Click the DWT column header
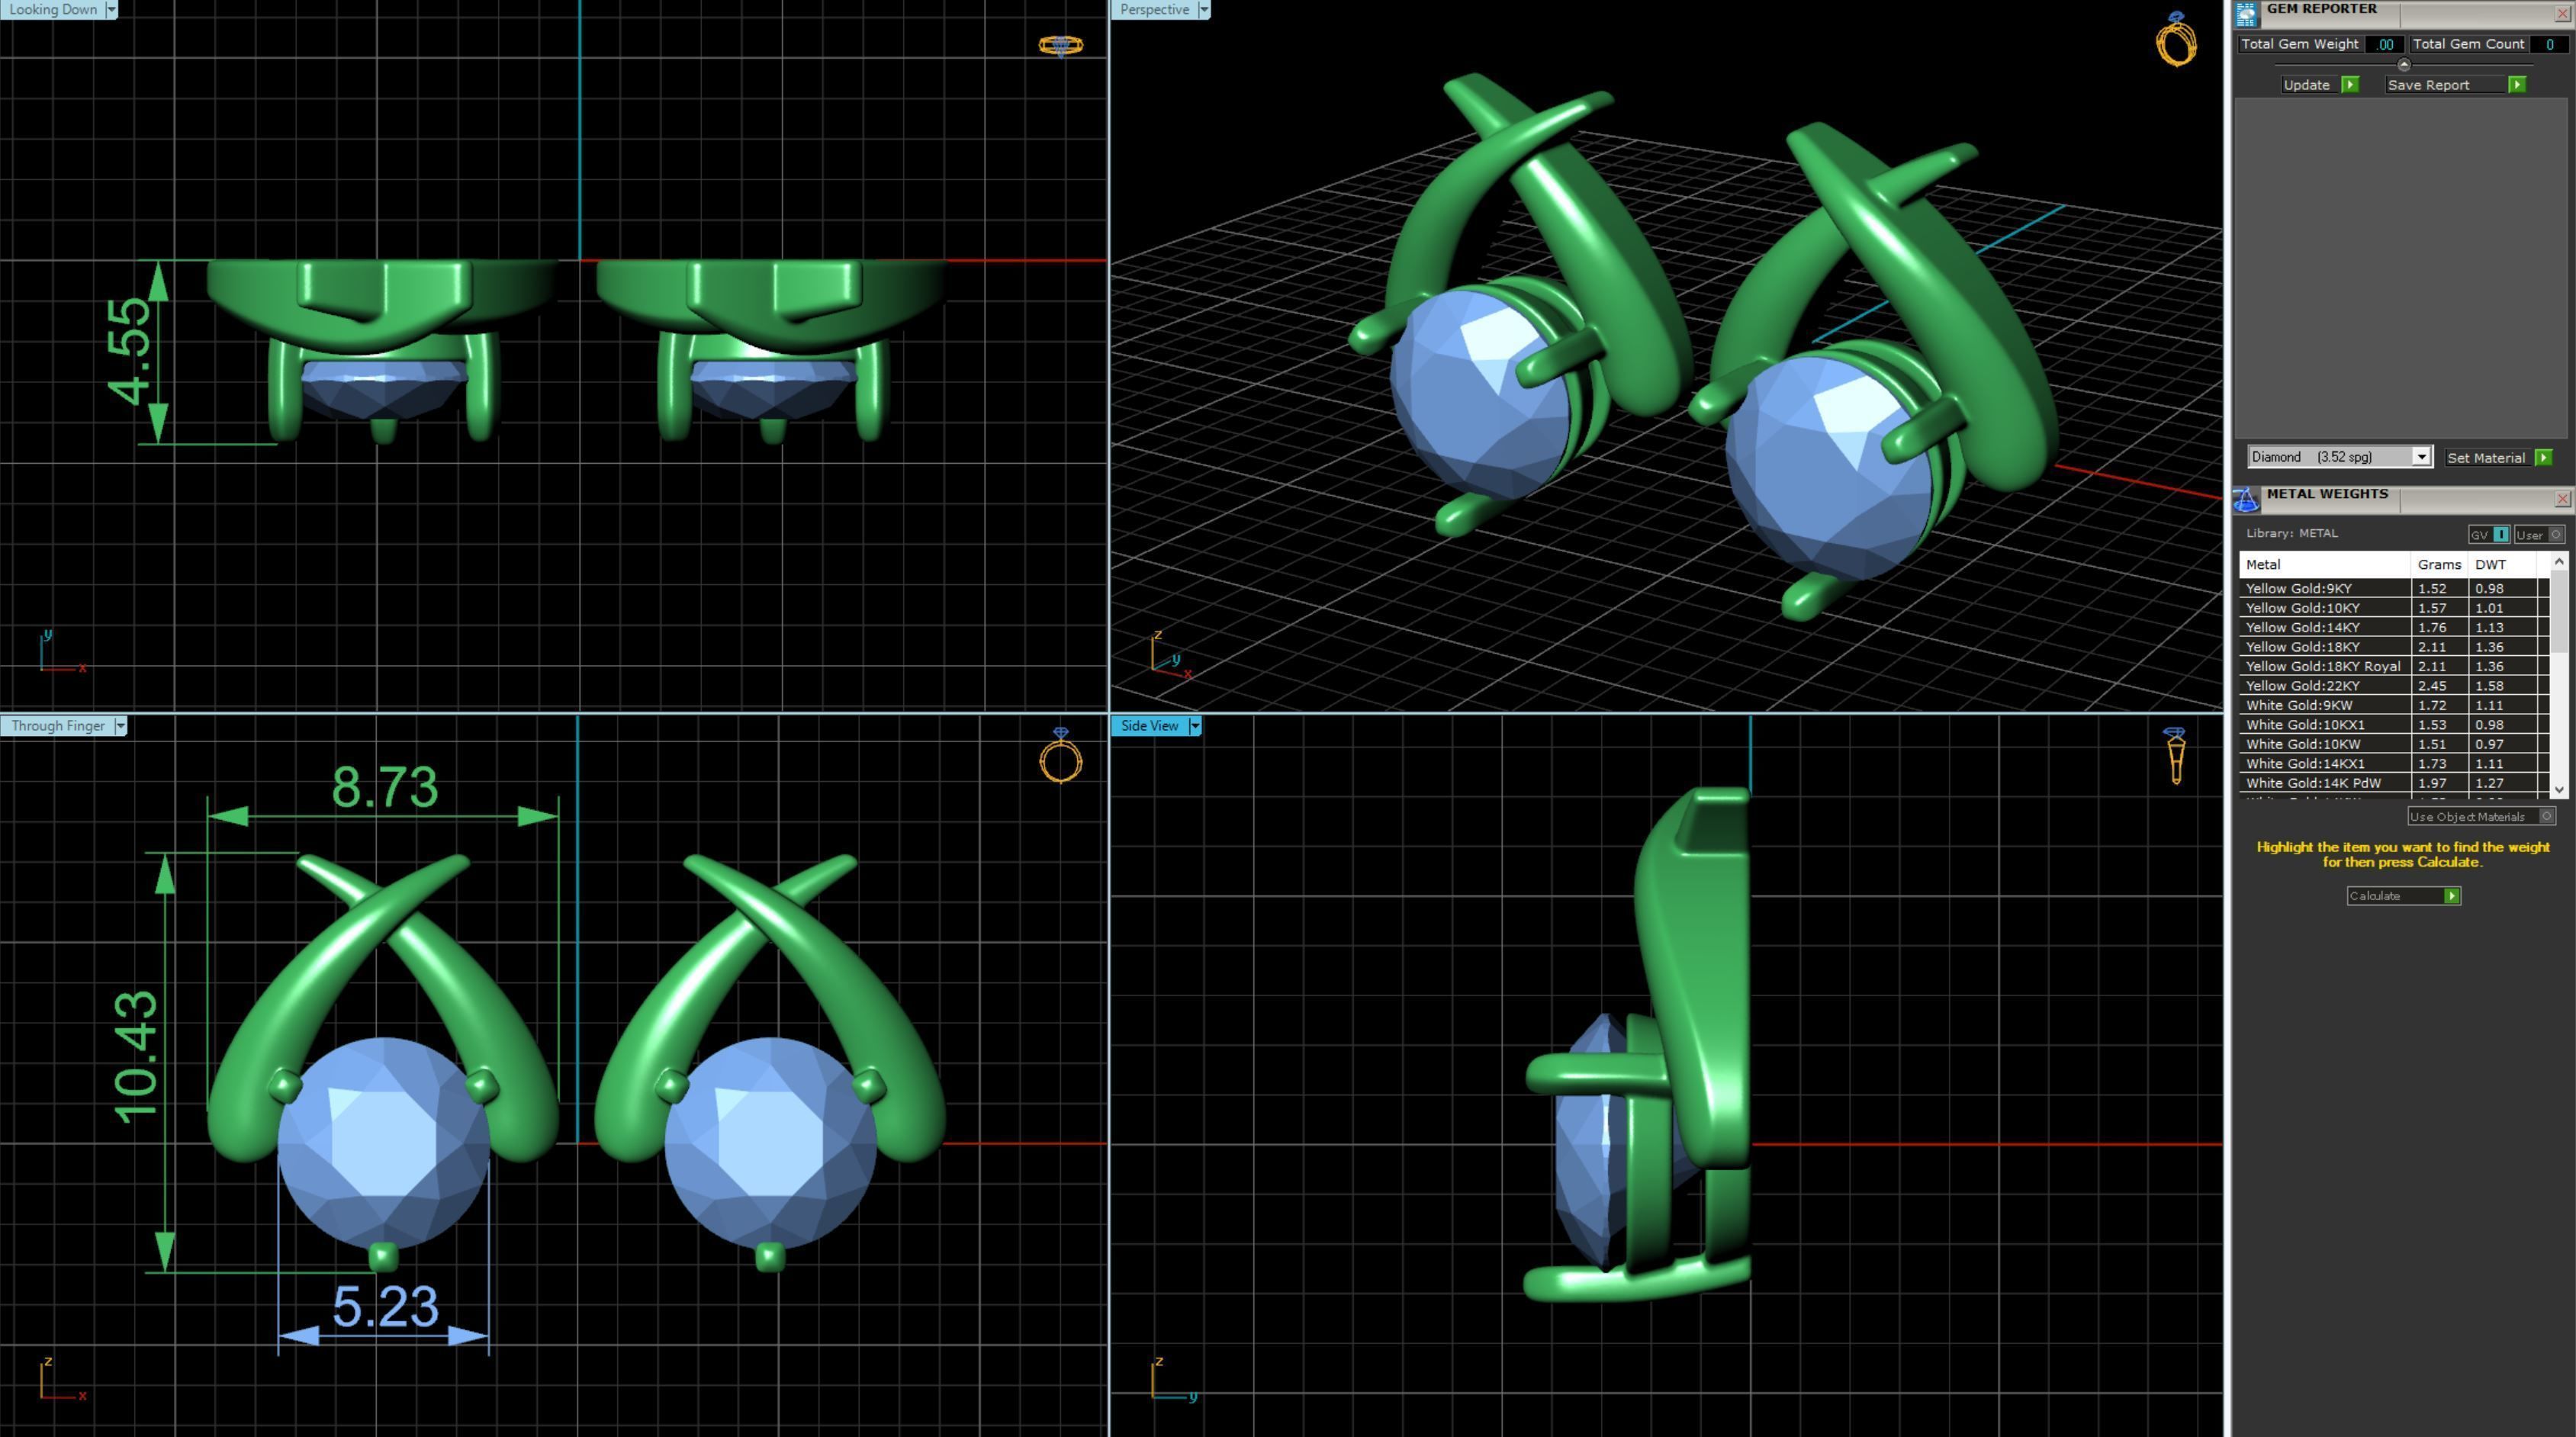The height and width of the screenshot is (1437, 2576). (2502, 565)
